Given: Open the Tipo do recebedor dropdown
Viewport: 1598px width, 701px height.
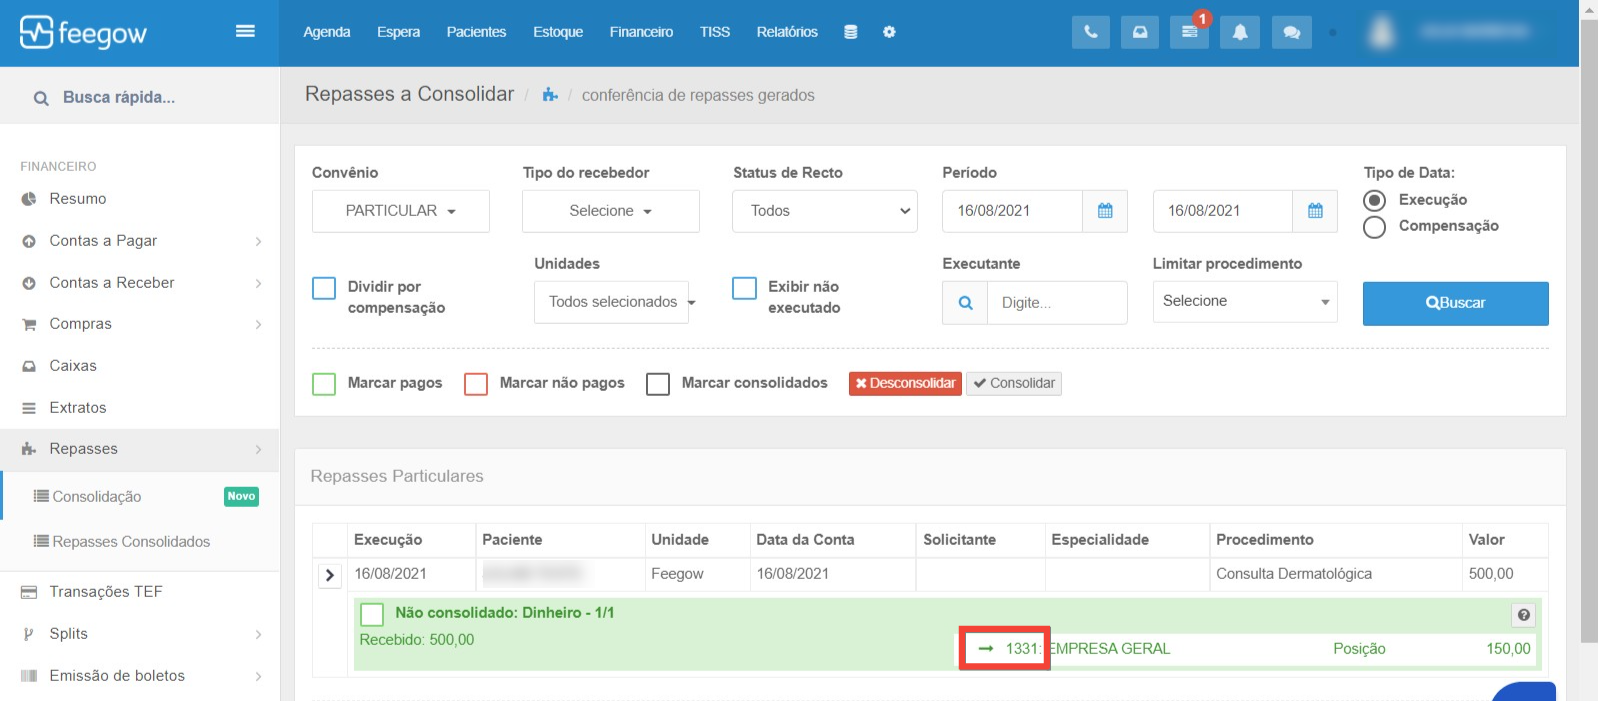Looking at the screenshot, I should (x=611, y=211).
